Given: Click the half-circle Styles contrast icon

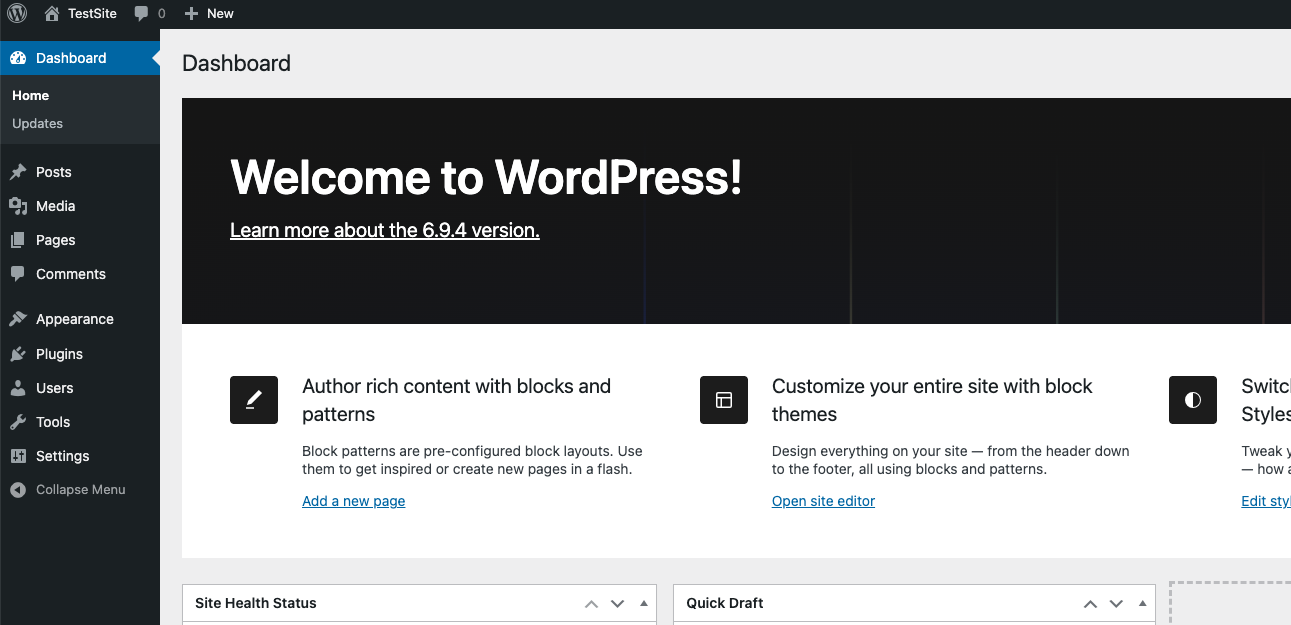Looking at the screenshot, I should pos(1192,400).
